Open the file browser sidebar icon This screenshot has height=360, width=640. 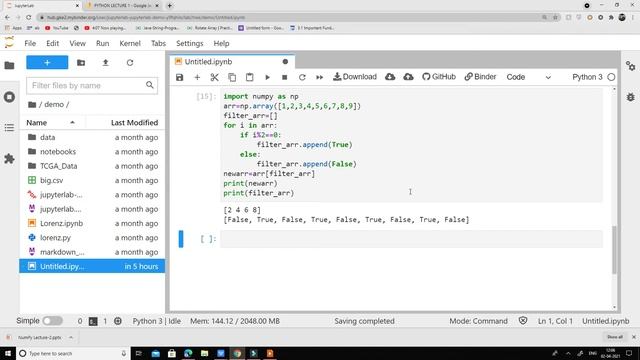coord(9,65)
